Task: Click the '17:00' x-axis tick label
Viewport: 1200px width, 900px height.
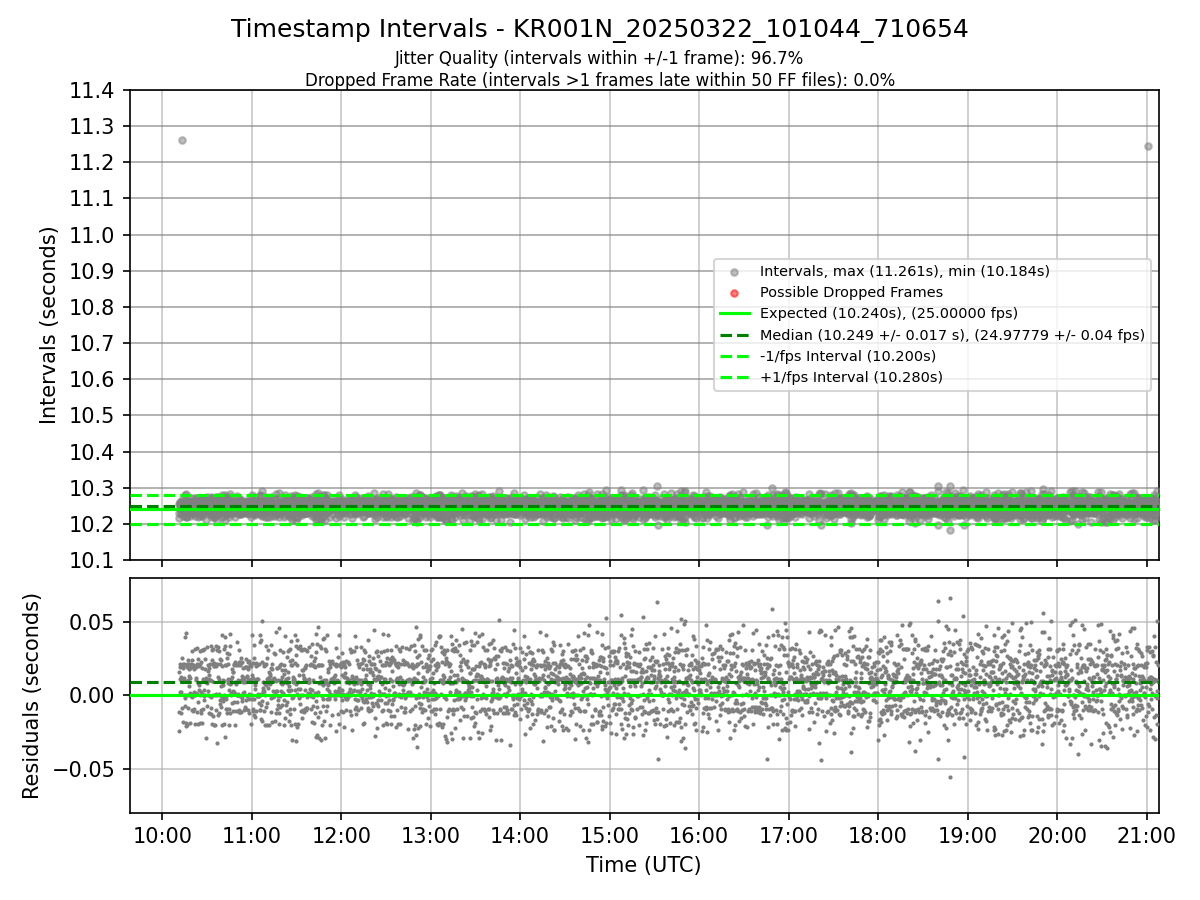Action: [x=788, y=835]
